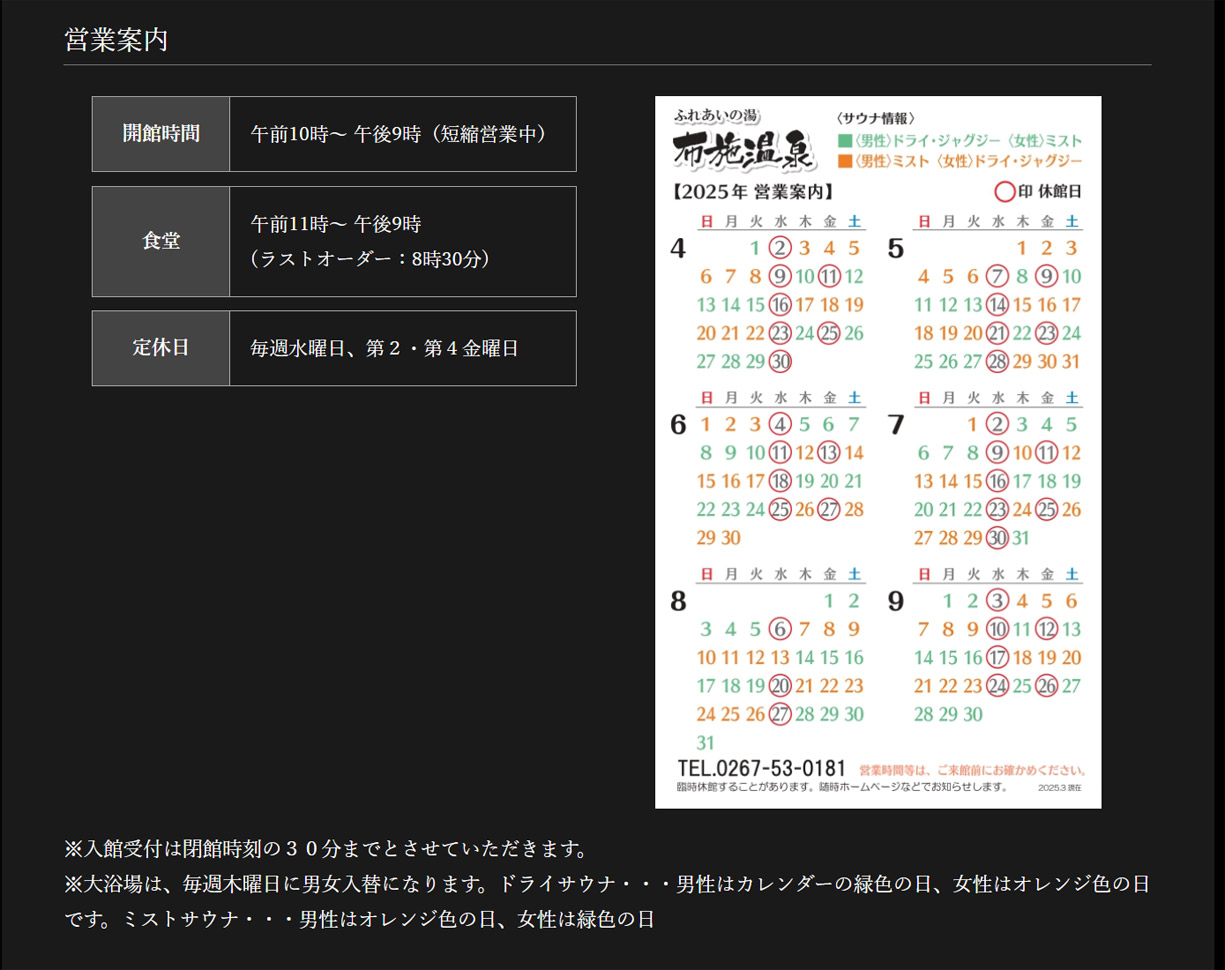Click circled date 30 in July calendar
This screenshot has width=1225, height=970.
(x=997, y=538)
